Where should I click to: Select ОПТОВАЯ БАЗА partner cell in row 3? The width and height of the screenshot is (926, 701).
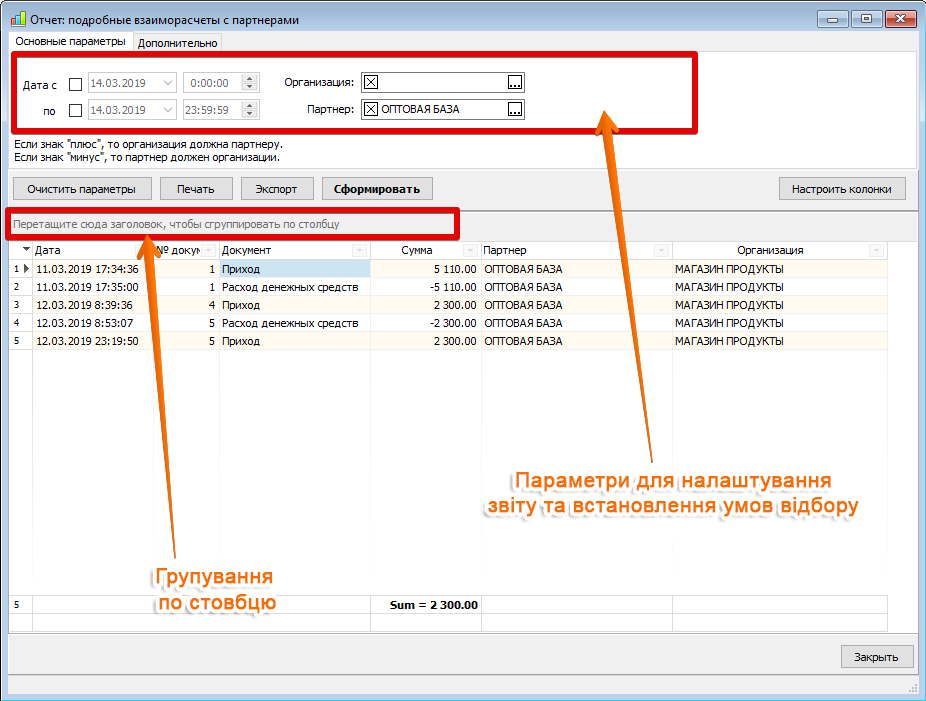click(x=577, y=305)
